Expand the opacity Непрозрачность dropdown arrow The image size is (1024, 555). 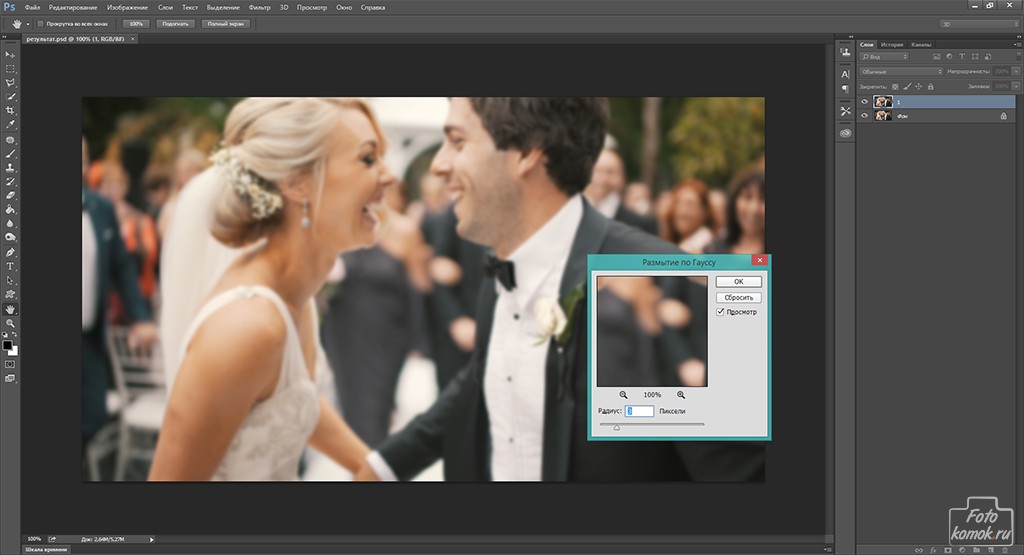pyautogui.click(x=1015, y=72)
